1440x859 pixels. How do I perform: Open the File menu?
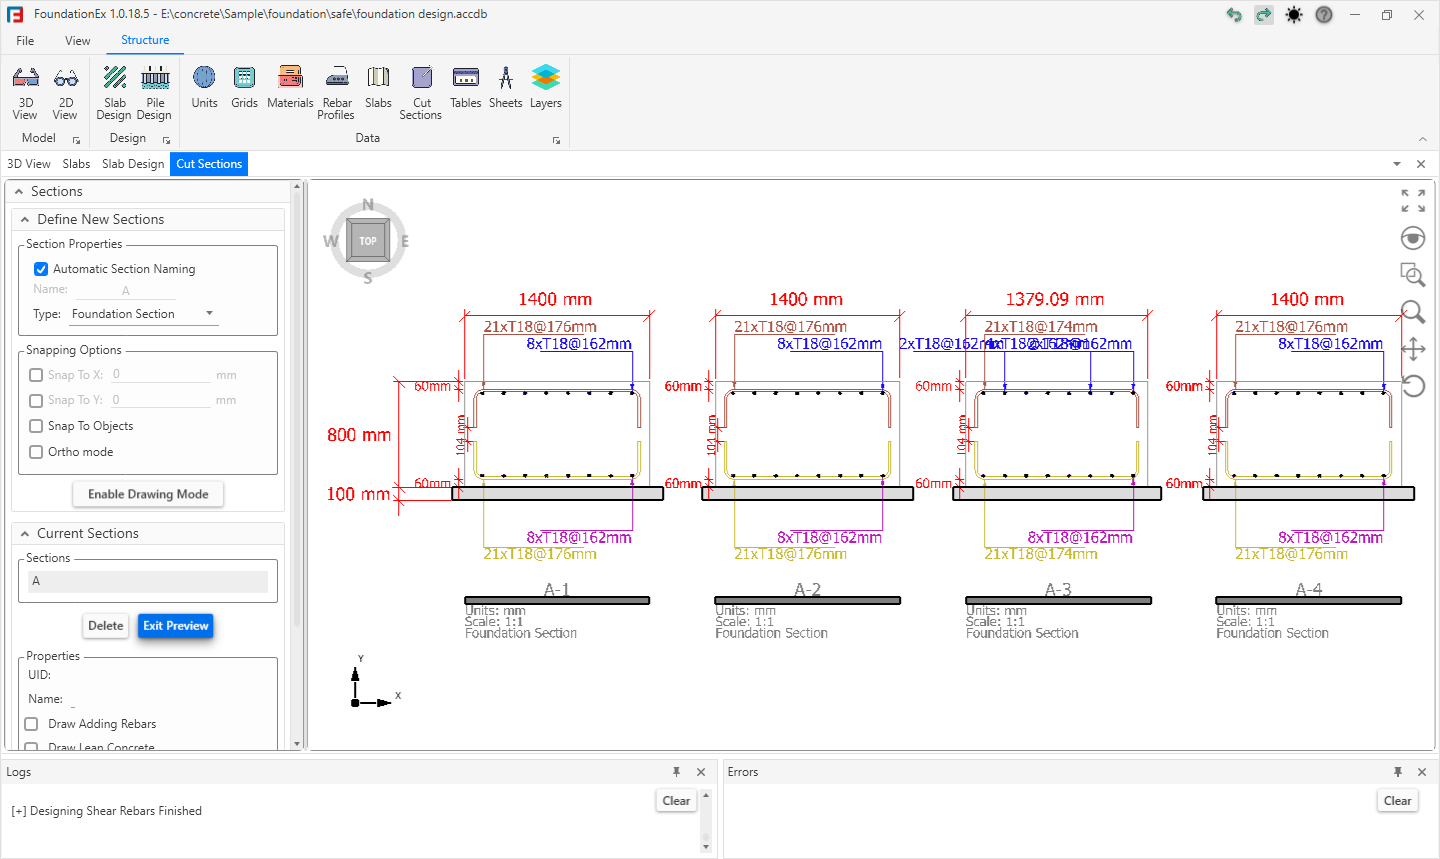click(x=25, y=41)
